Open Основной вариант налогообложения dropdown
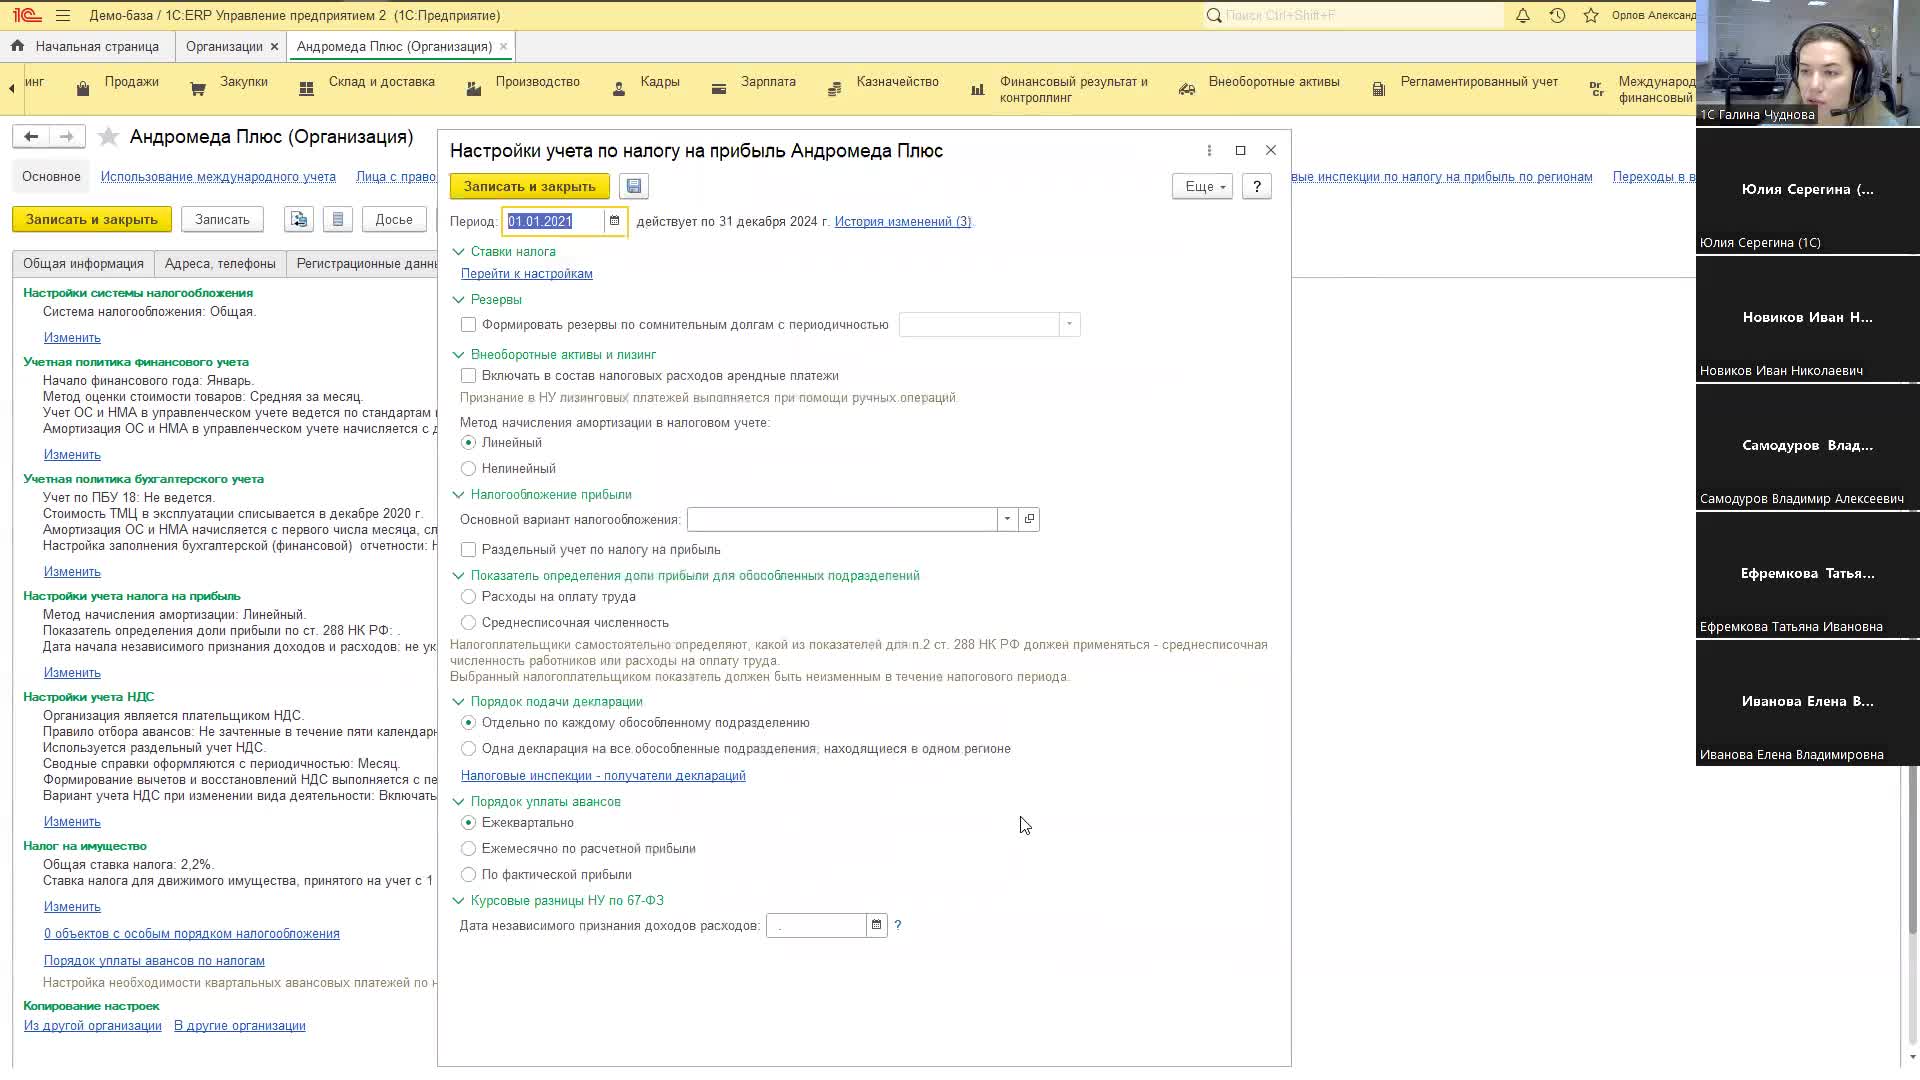 (1007, 519)
